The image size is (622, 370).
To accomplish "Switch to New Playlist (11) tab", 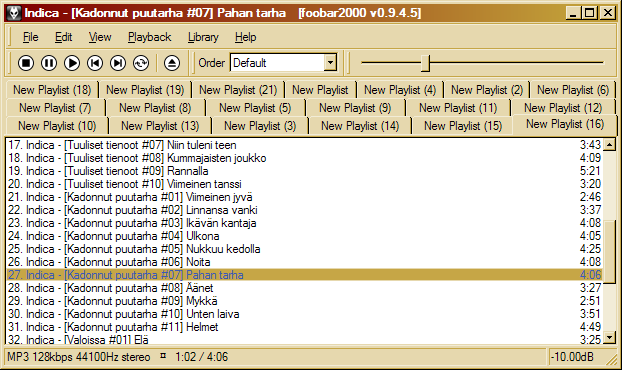I will click(458, 108).
